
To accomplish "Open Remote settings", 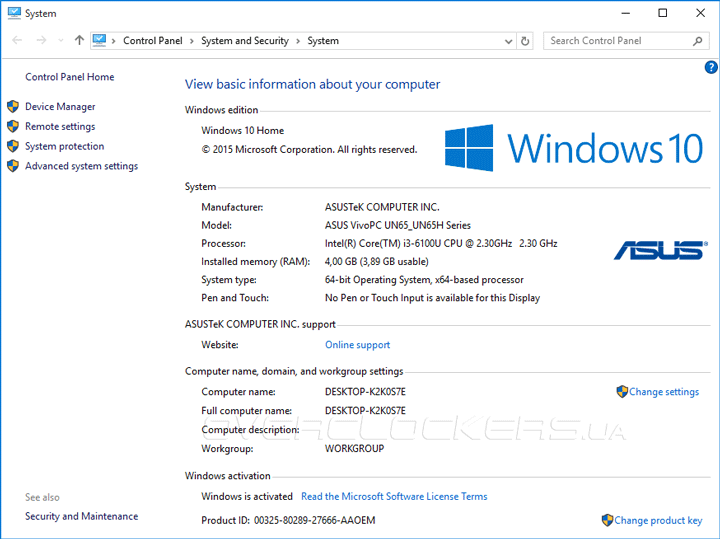I will pos(60,126).
